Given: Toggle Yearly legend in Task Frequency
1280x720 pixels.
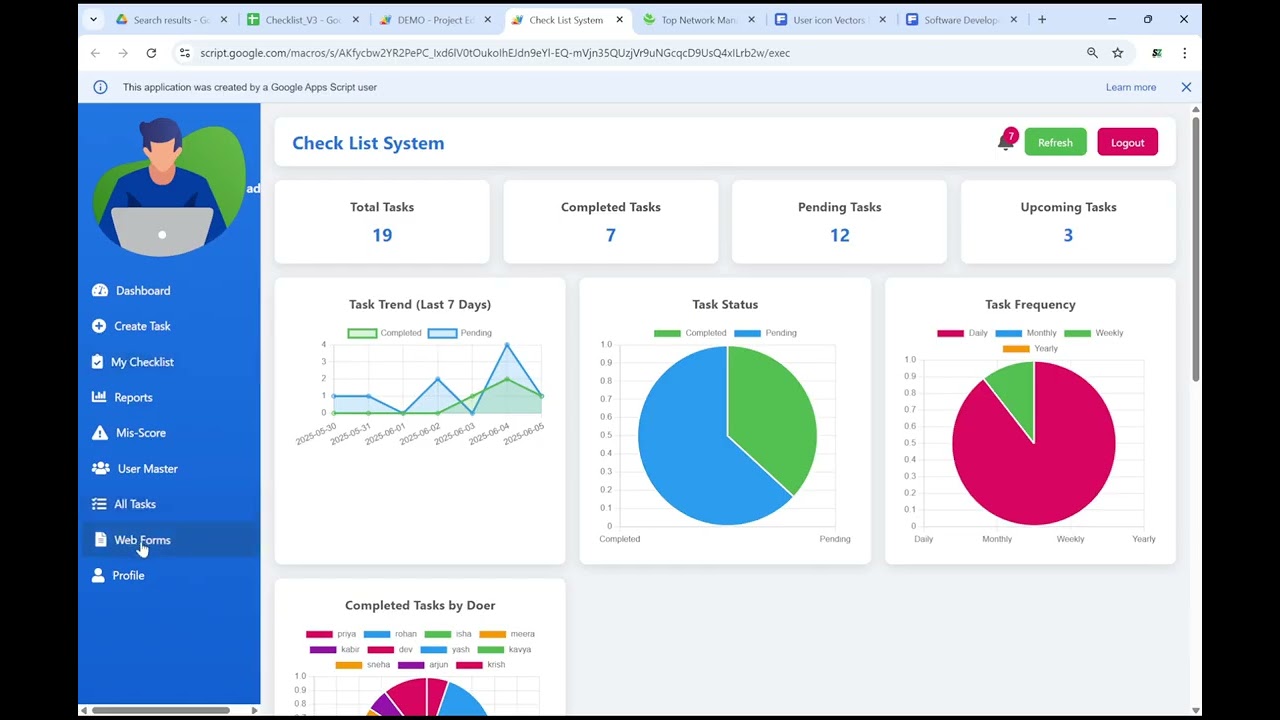Looking at the screenshot, I should [1030, 349].
